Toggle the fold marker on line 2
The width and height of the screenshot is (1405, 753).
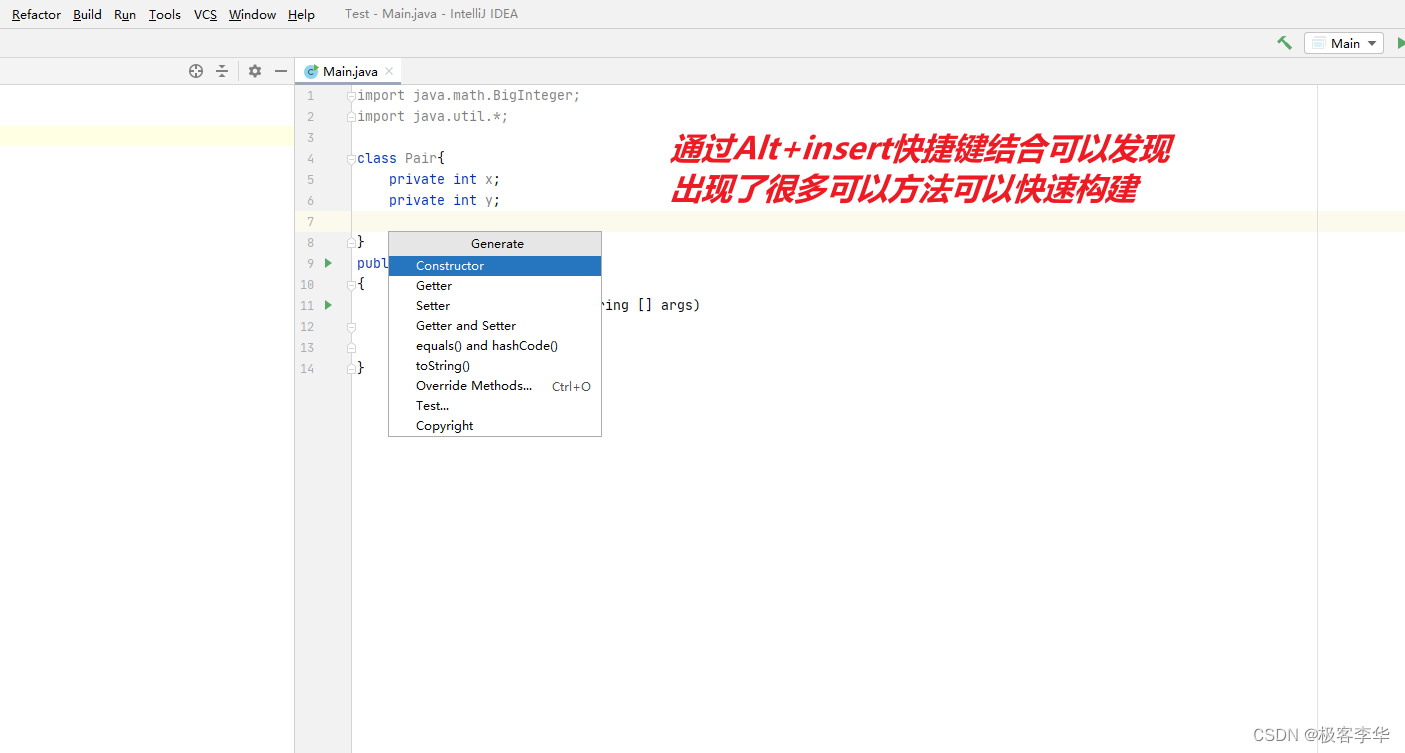(x=351, y=117)
